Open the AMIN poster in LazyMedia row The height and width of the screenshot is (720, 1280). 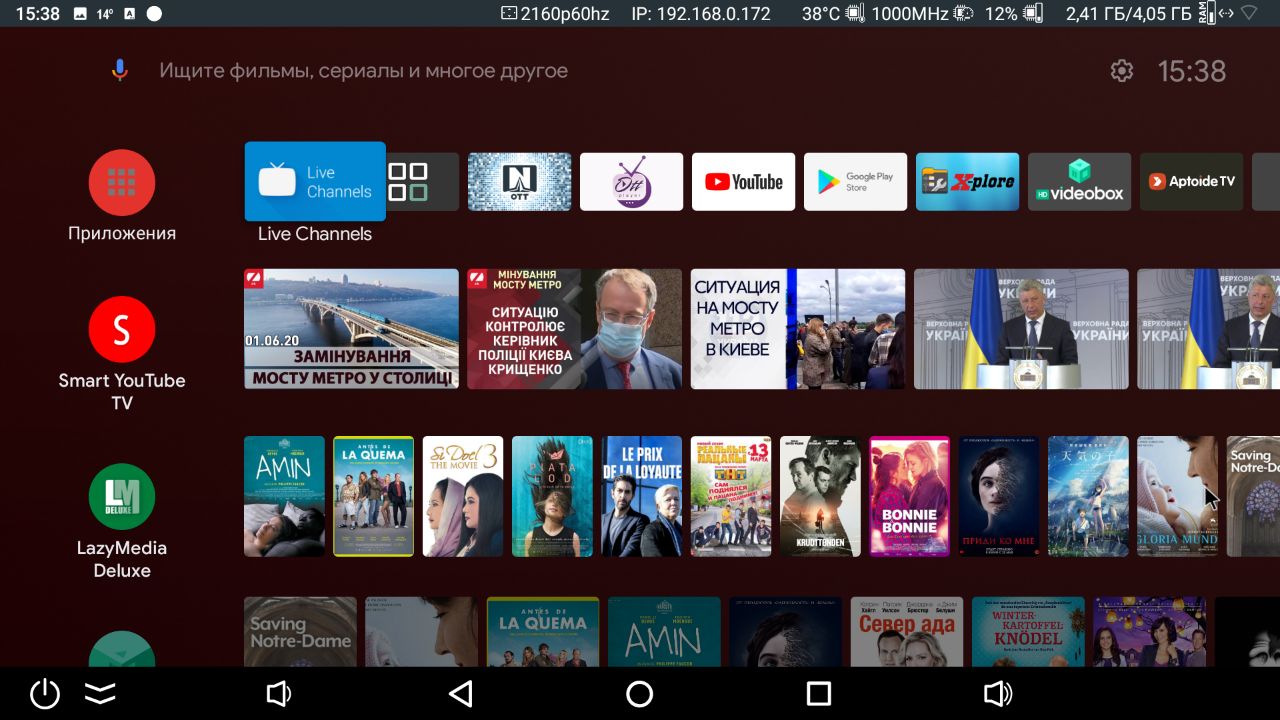coord(285,496)
